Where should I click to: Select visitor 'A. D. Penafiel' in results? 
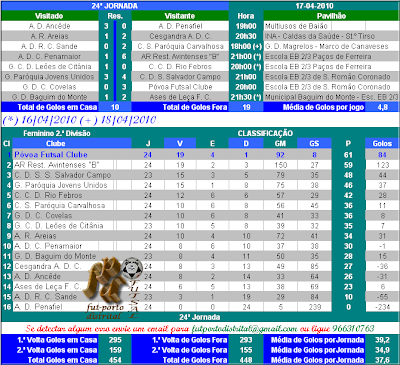[180, 26]
